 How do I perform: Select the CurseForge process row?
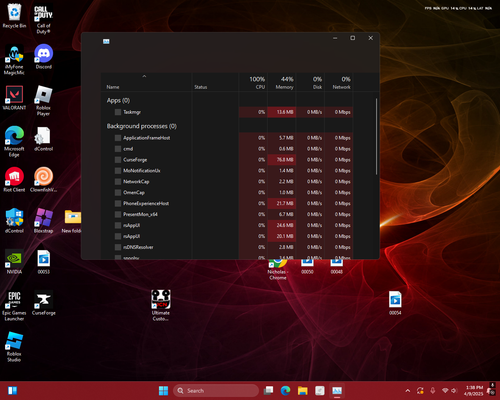pos(227,160)
